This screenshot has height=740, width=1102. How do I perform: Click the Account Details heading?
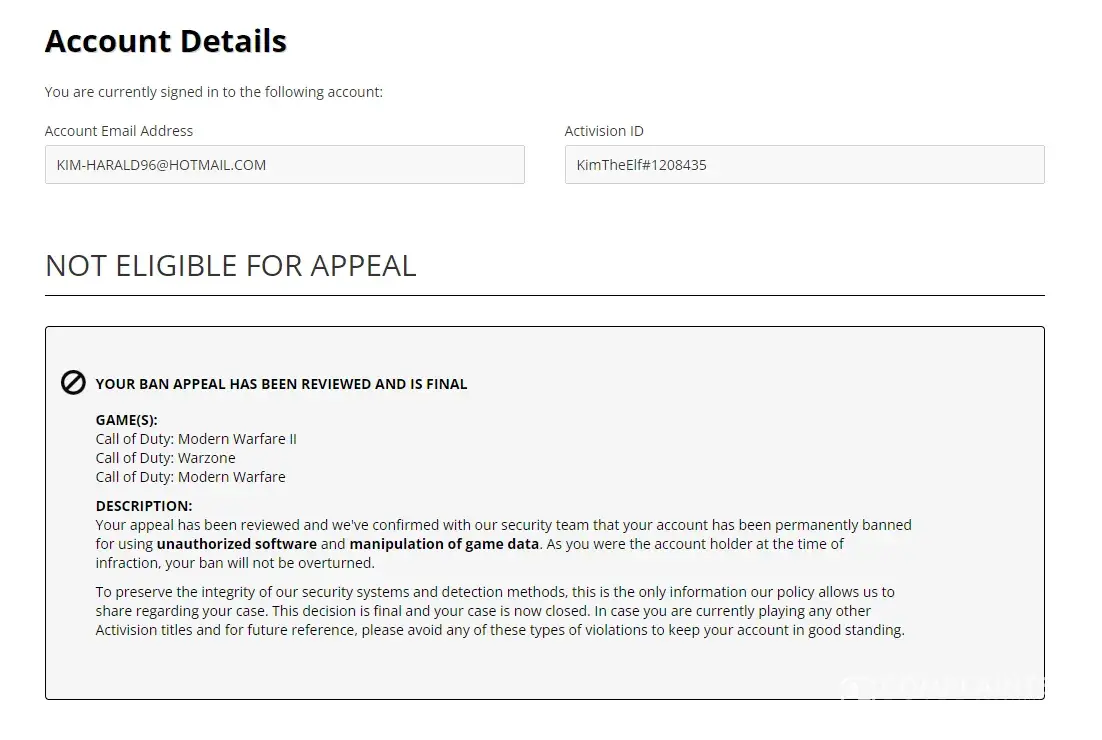tap(166, 41)
